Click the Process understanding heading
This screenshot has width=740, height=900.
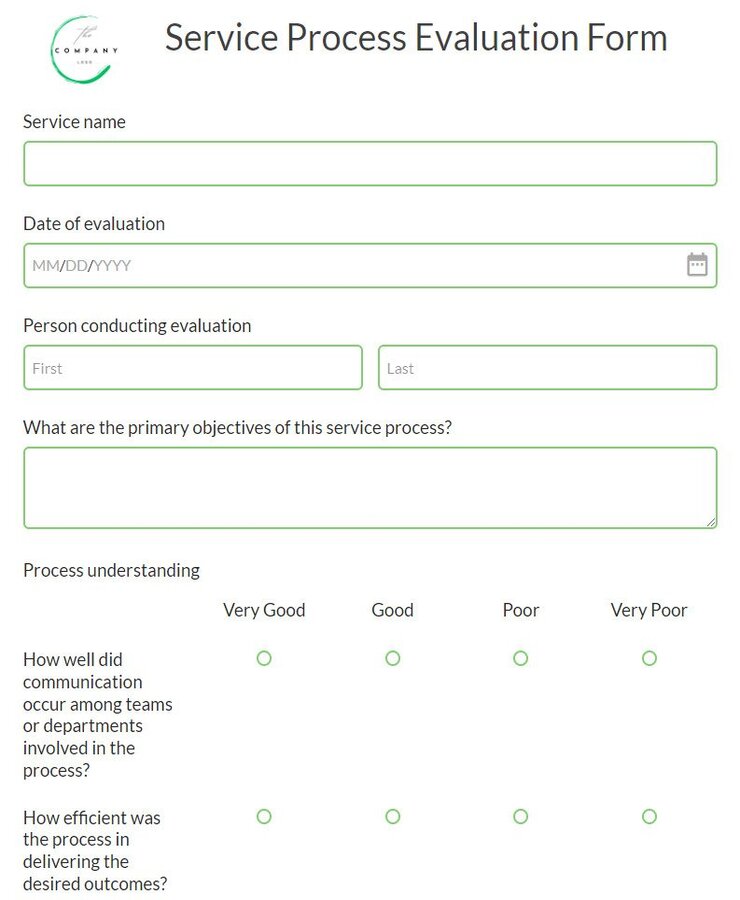tap(110, 570)
